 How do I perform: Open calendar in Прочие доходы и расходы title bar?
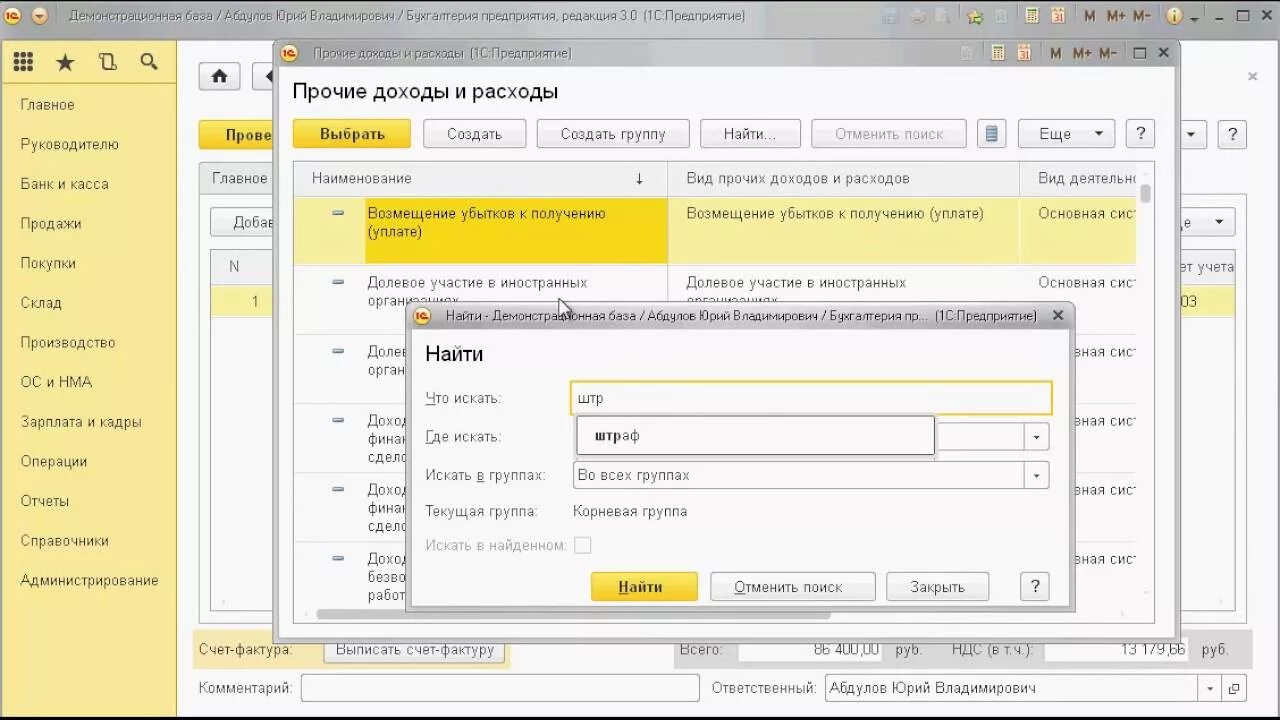tap(1023, 53)
